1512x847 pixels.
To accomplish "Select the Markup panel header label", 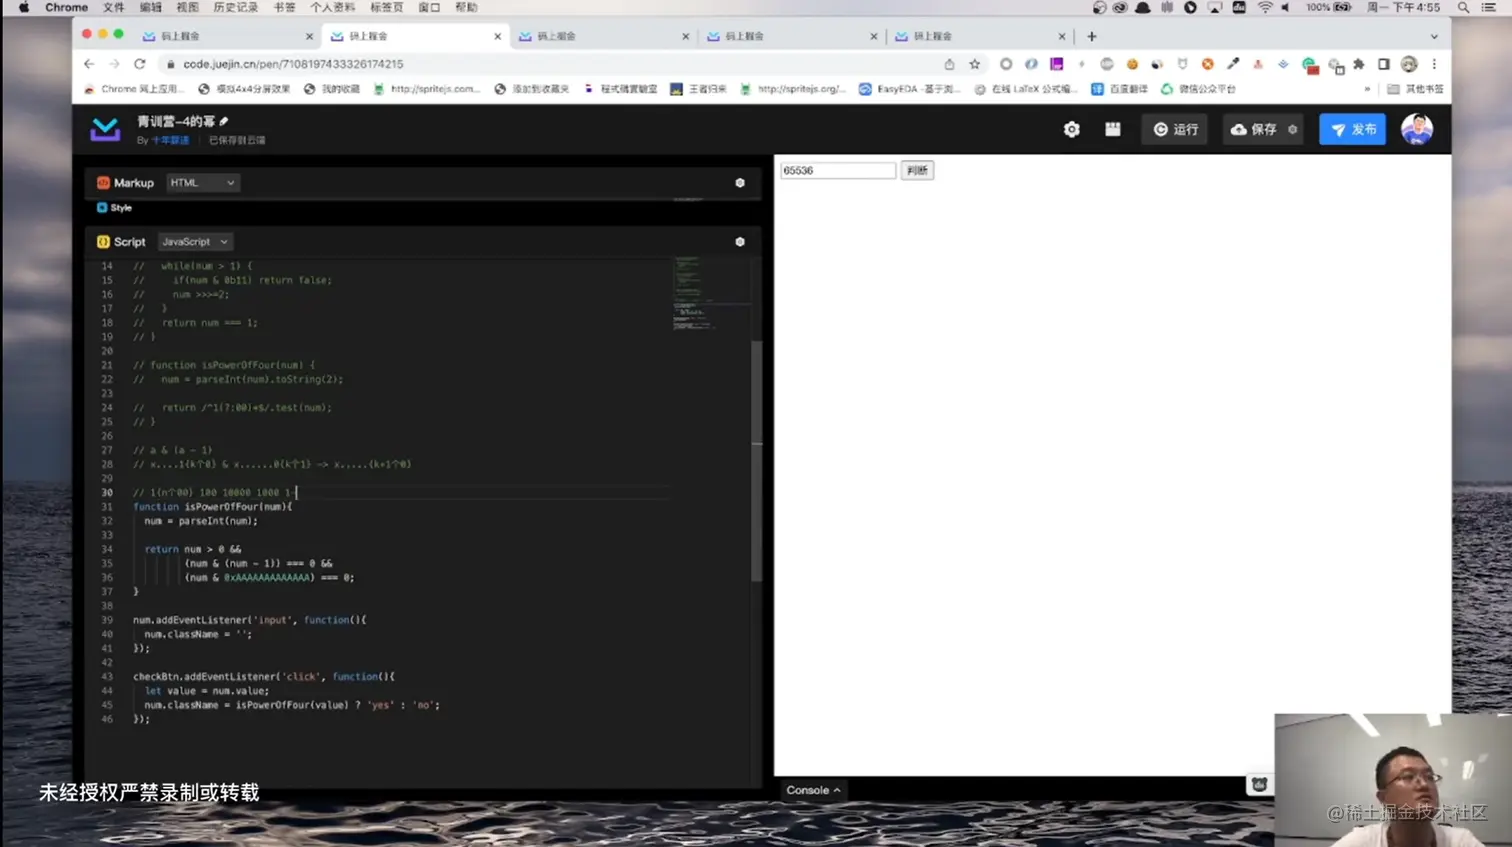I will pyautogui.click(x=125, y=183).
